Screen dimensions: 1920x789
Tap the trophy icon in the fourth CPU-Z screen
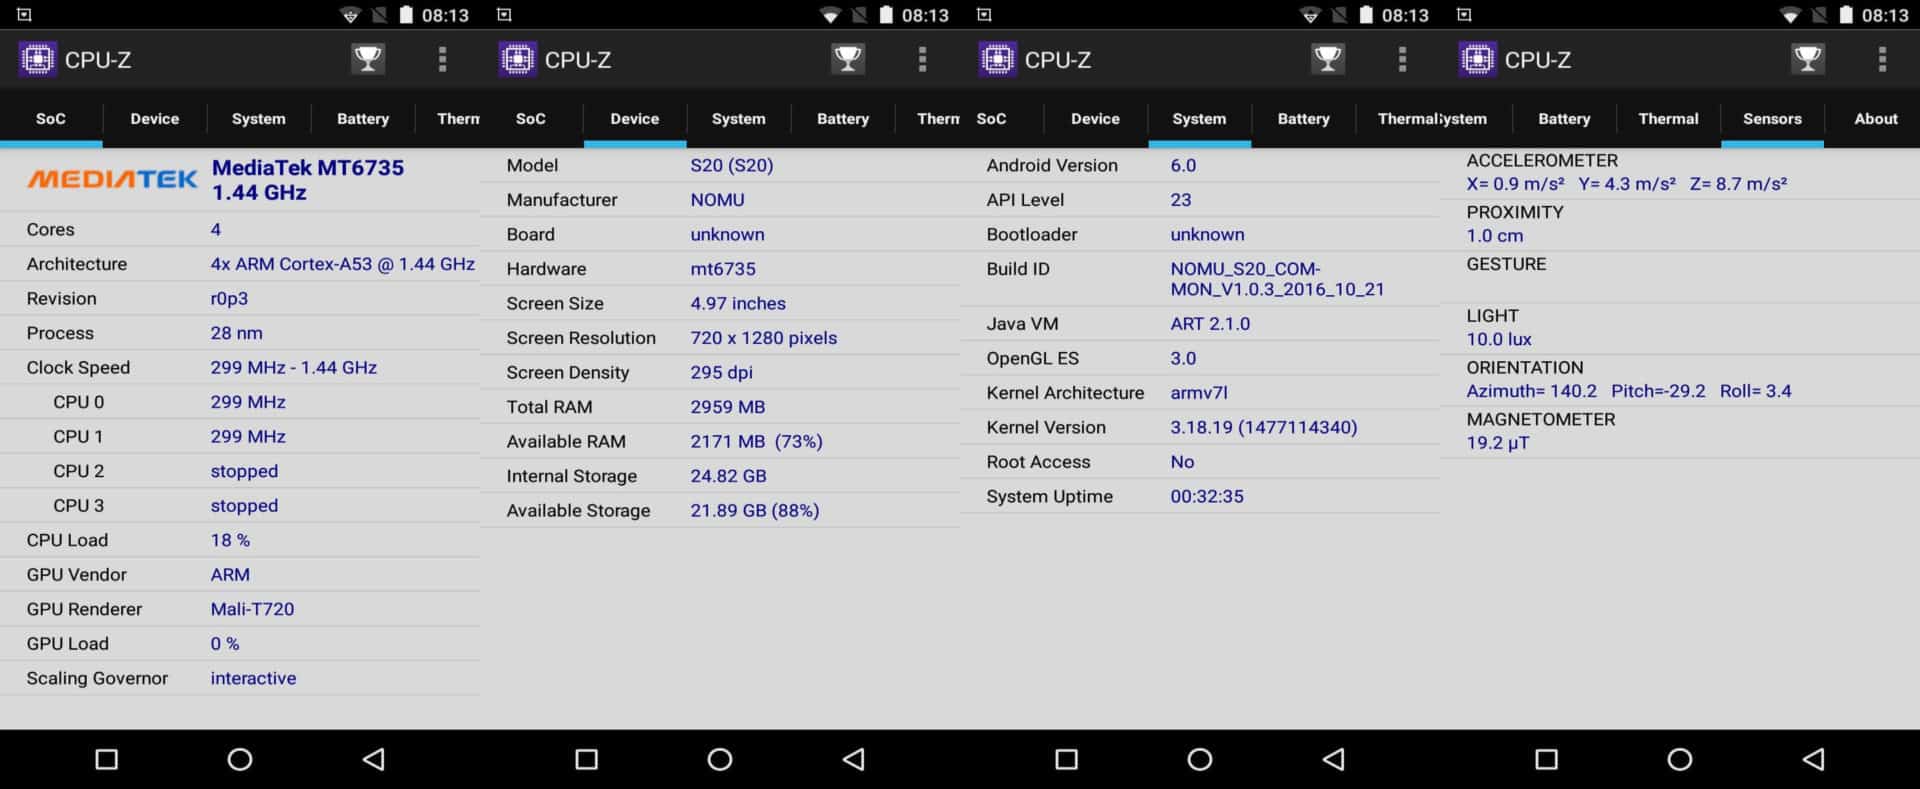click(1808, 59)
